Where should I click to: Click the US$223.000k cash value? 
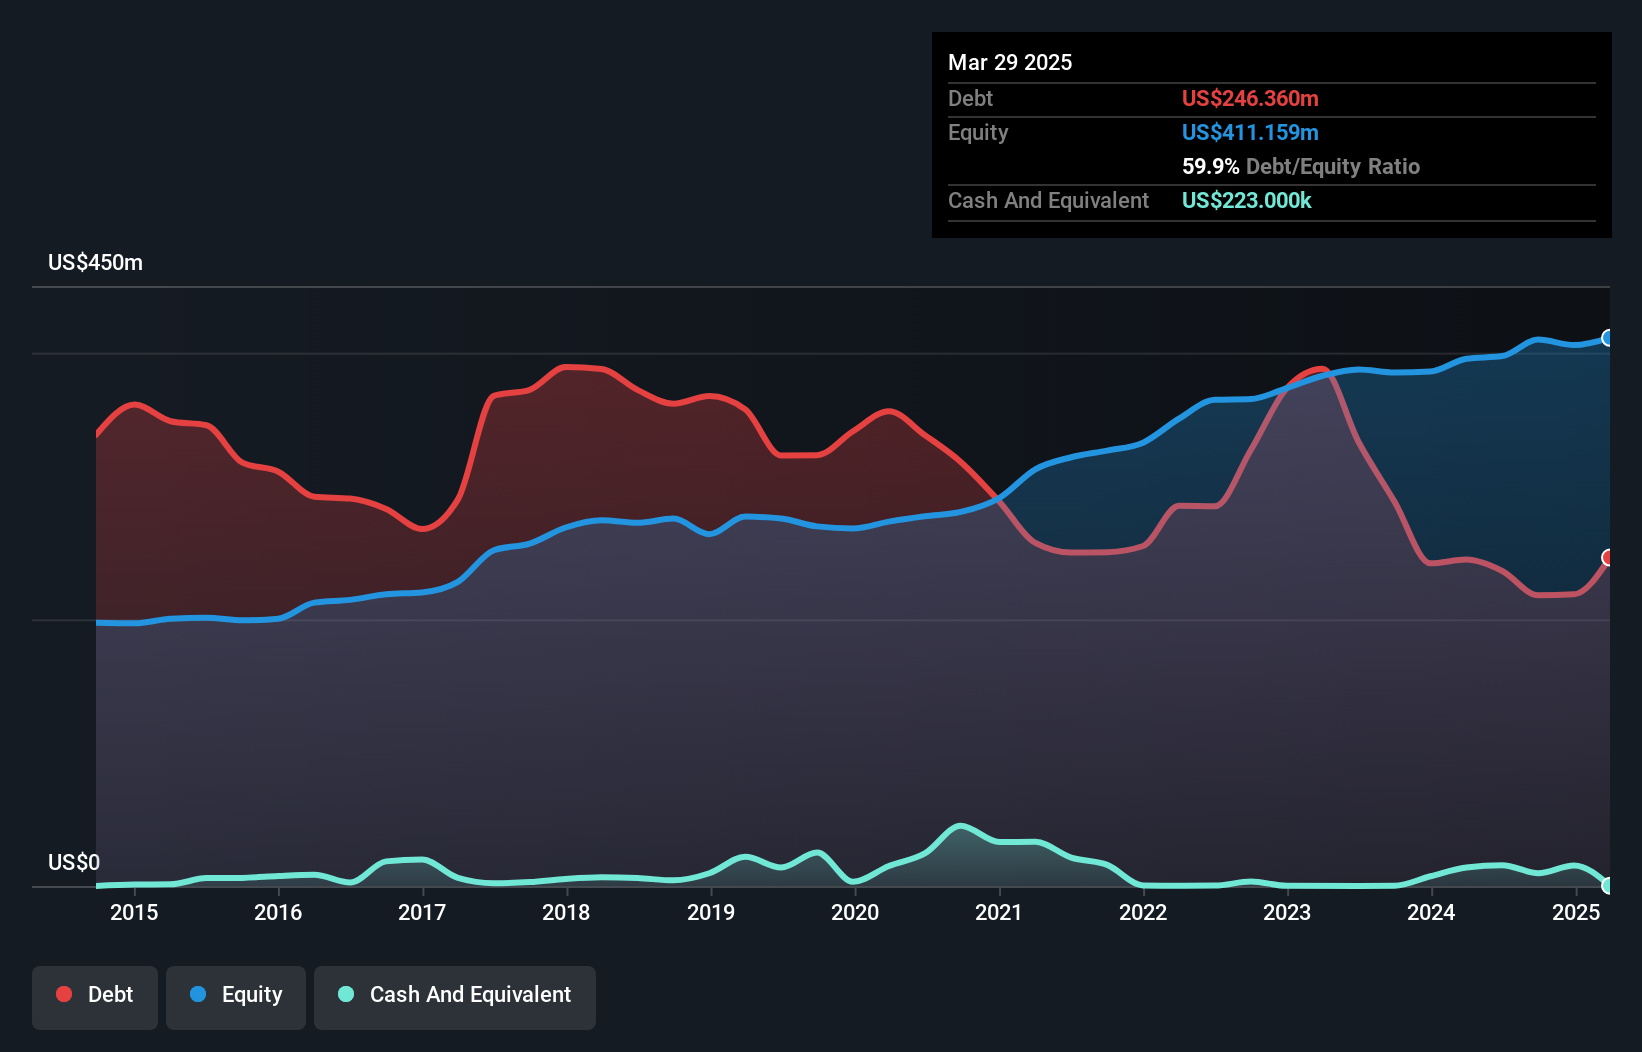1247,200
